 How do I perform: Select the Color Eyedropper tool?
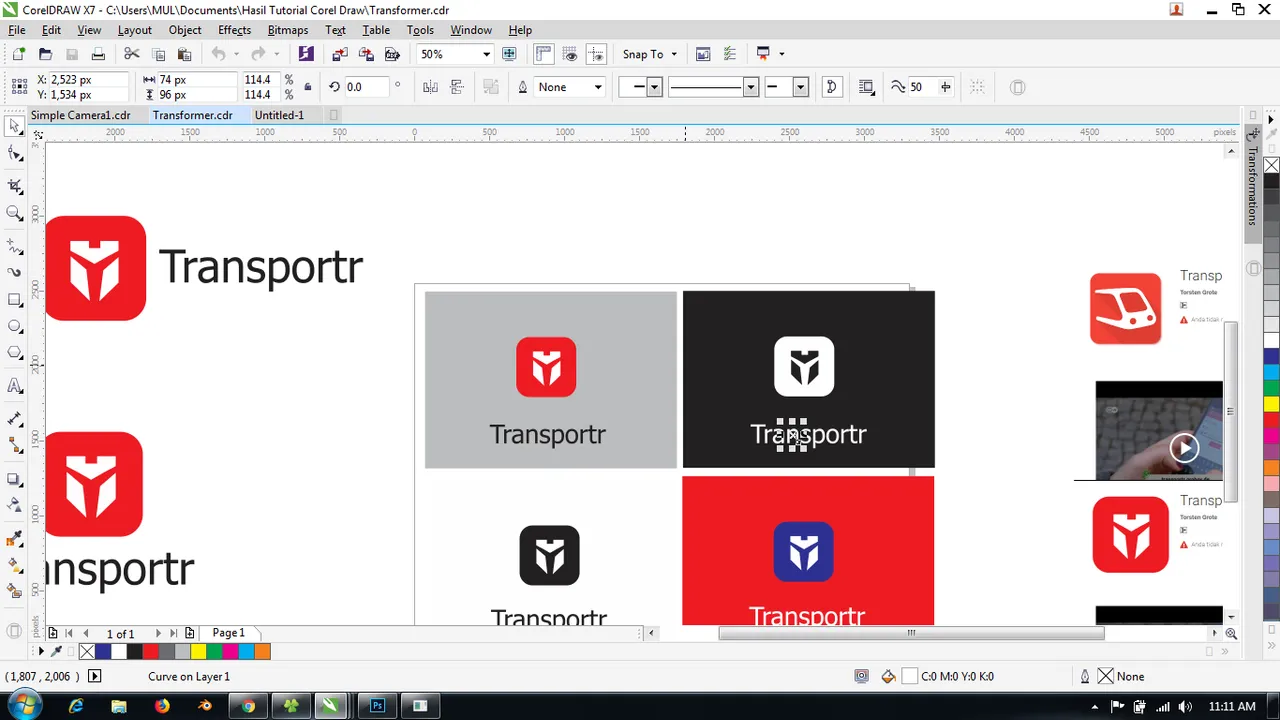(14, 539)
